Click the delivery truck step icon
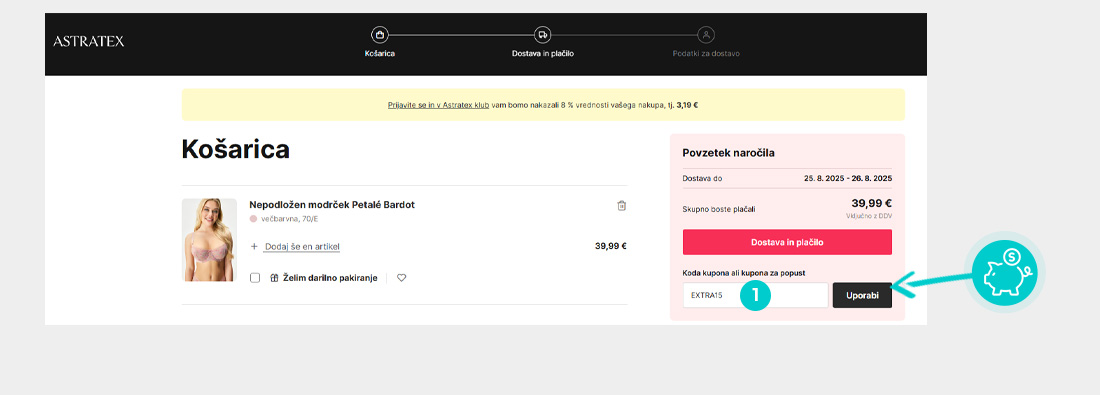This screenshot has width=1100, height=395. pos(542,34)
